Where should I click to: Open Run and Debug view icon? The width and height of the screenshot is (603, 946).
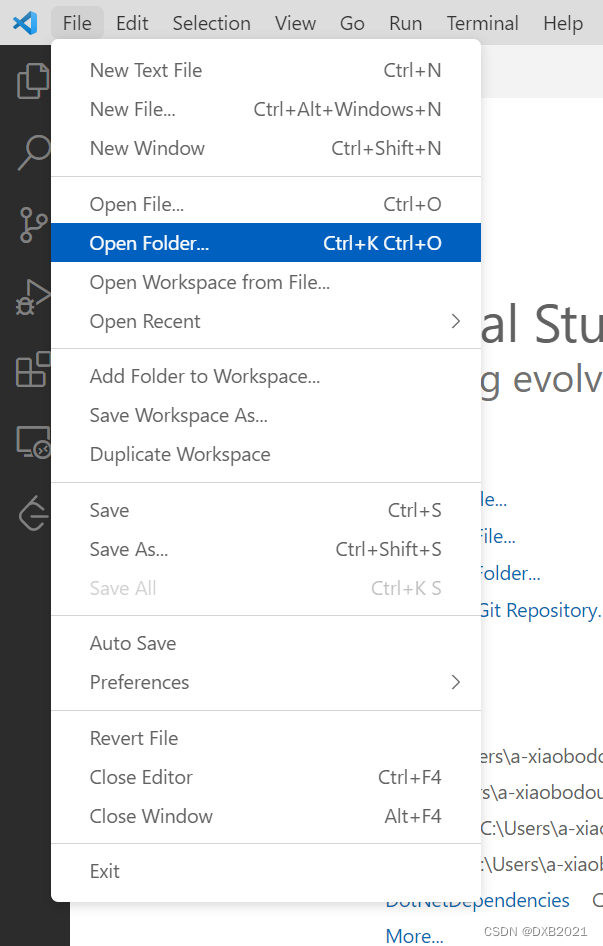click(34, 297)
